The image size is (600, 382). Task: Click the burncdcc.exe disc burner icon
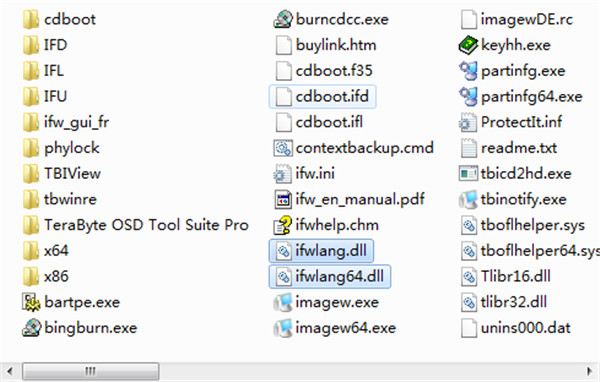point(283,19)
